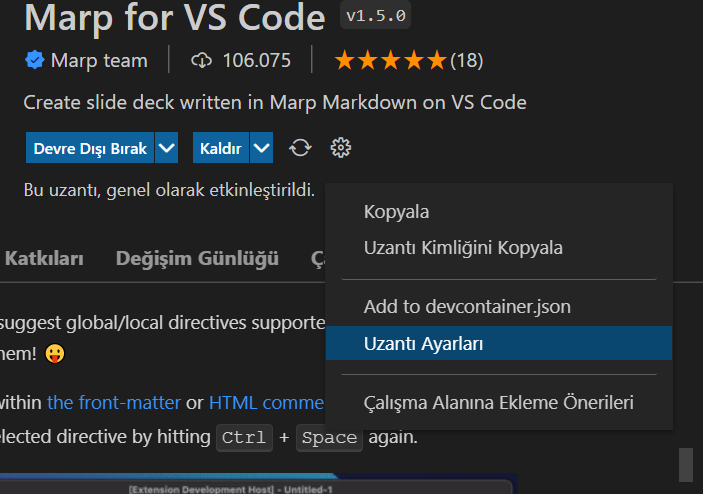Screen dimensions: 703x494
Task: Click the sync extension icon
Action: pyautogui.click(x=300, y=149)
